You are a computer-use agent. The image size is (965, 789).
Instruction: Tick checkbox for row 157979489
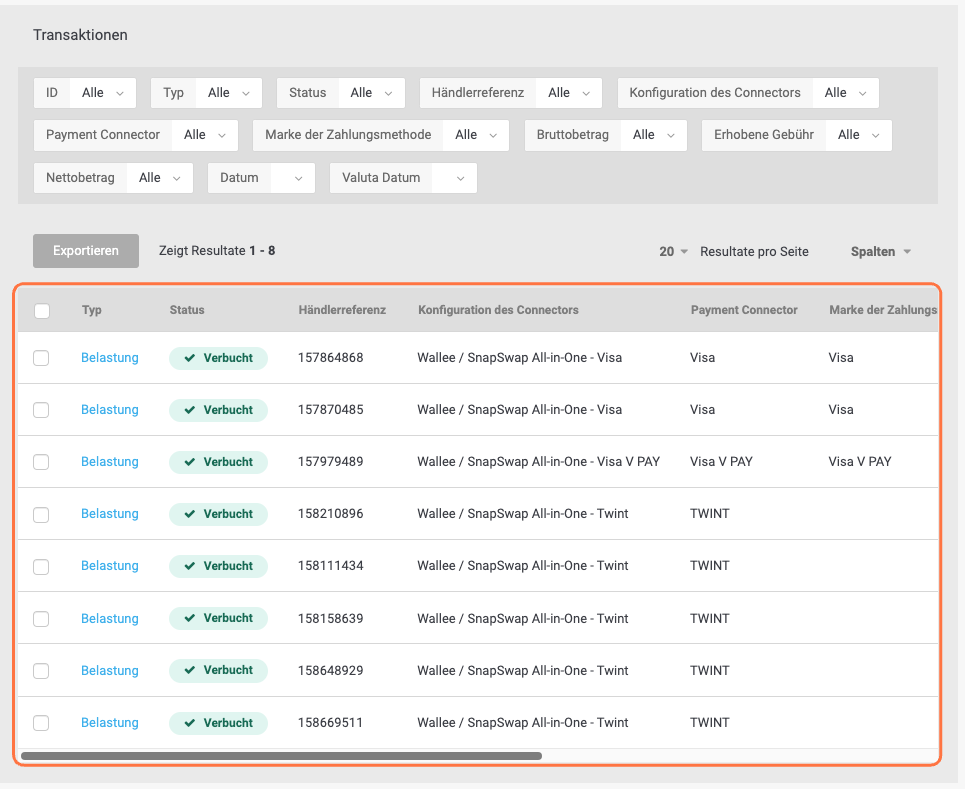(x=41, y=462)
